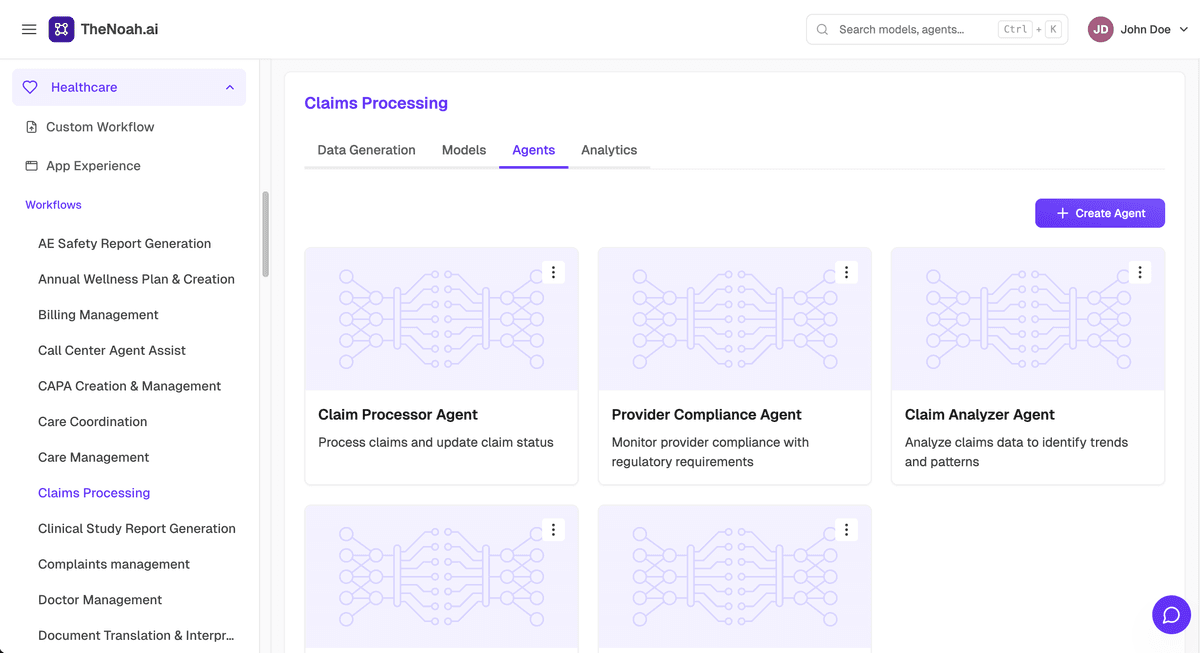
Task: Open Doctor Management workflow
Action: click(100, 600)
